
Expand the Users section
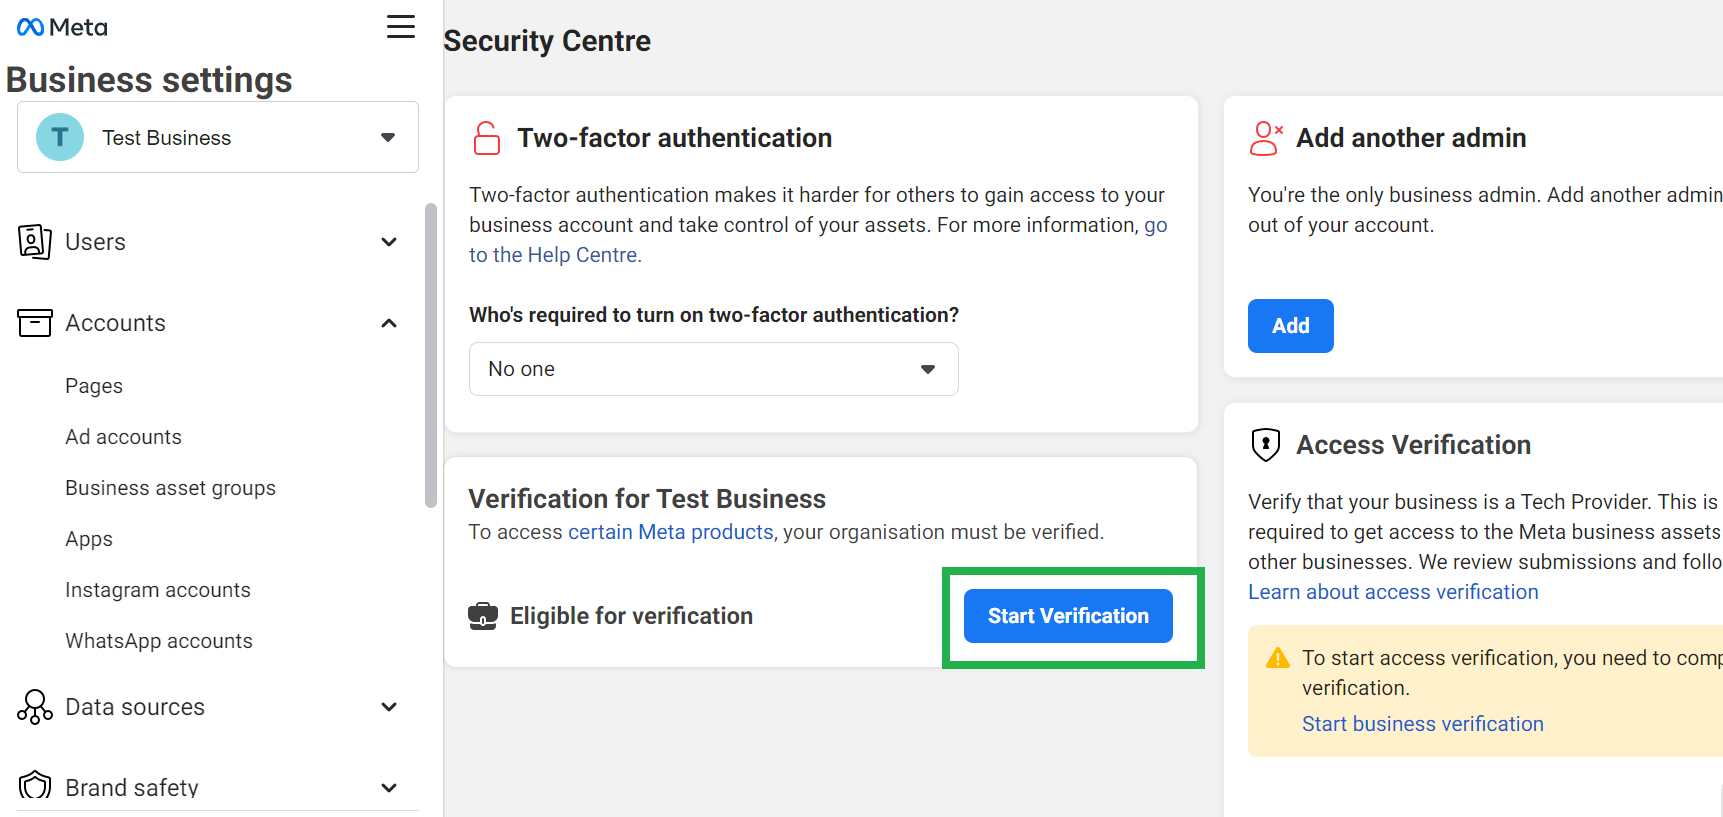coord(389,242)
